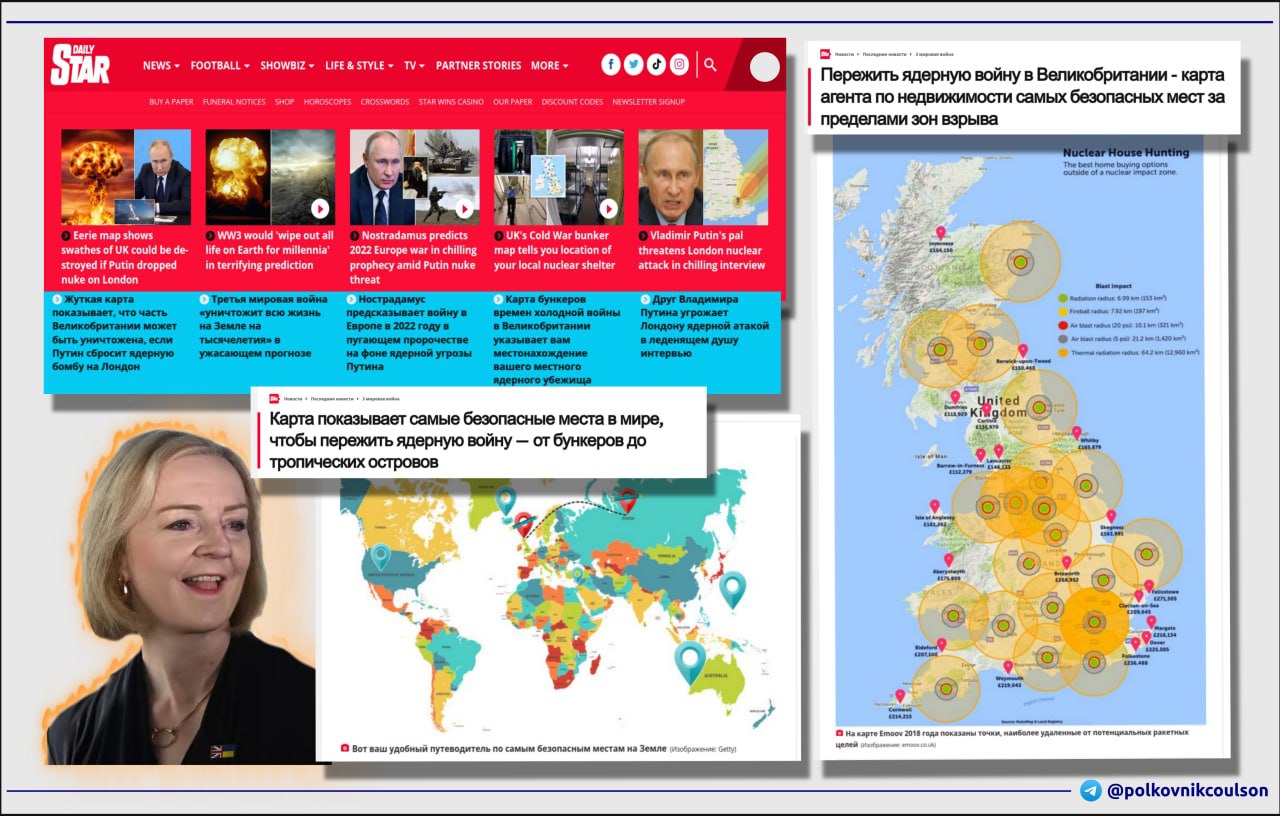This screenshot has width=1280, height=816.
Task: Go to BUY A PAPER
Action: point(171,102)
